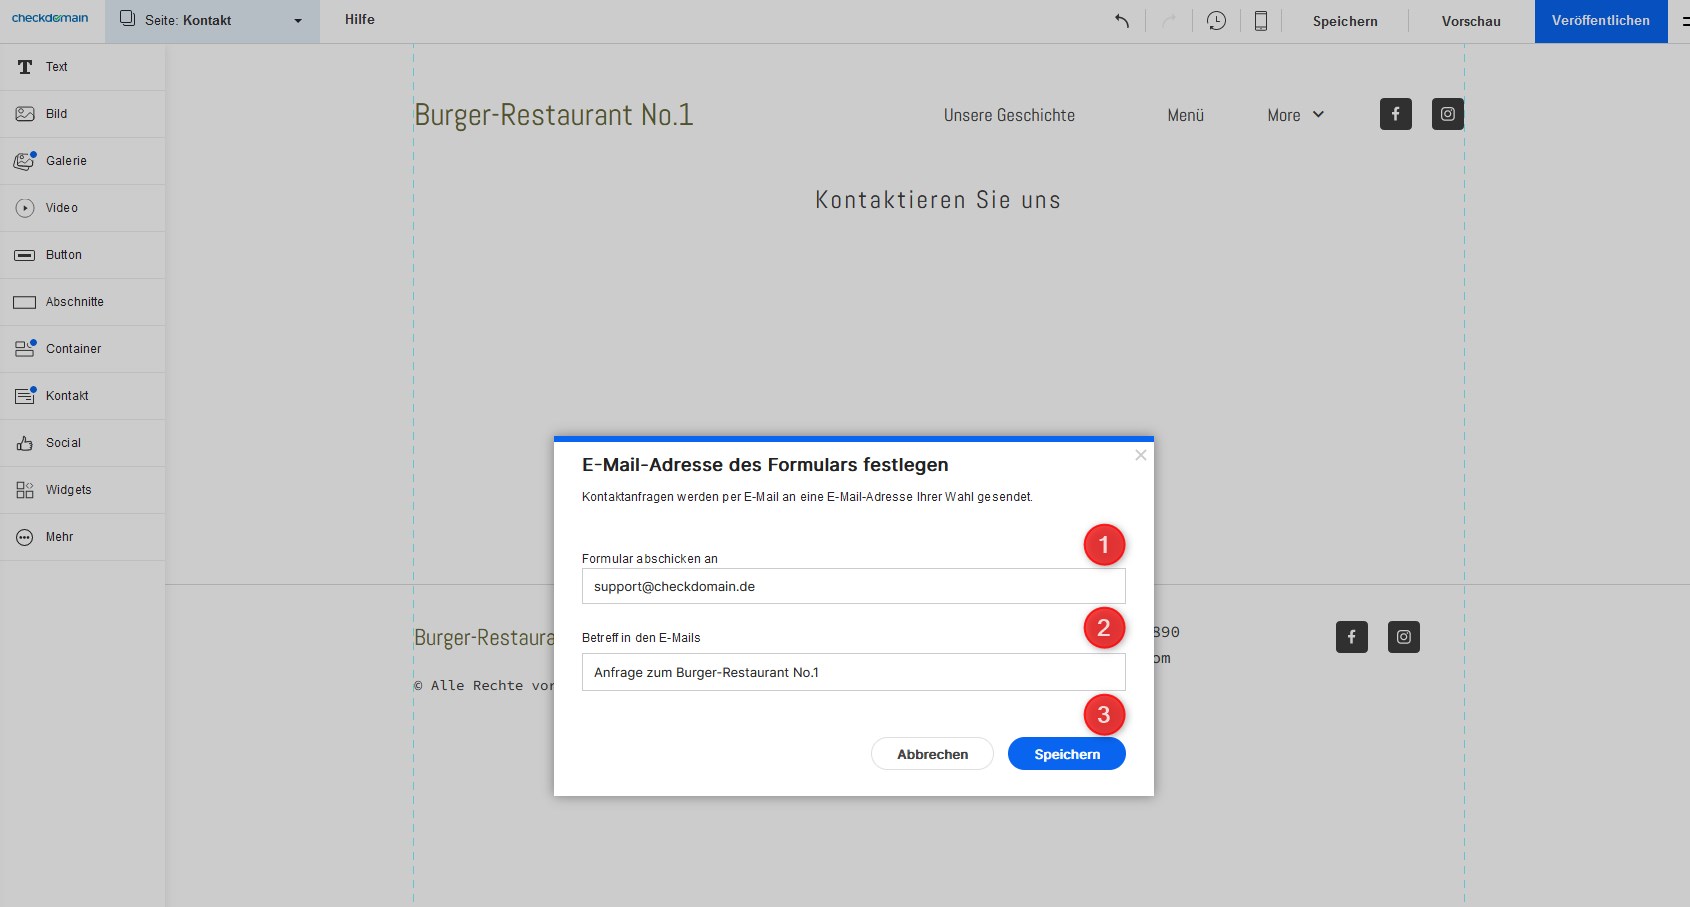Open the Hilfe menu
This screenshot has height=907, width=1690.
[x=359, y=20]
